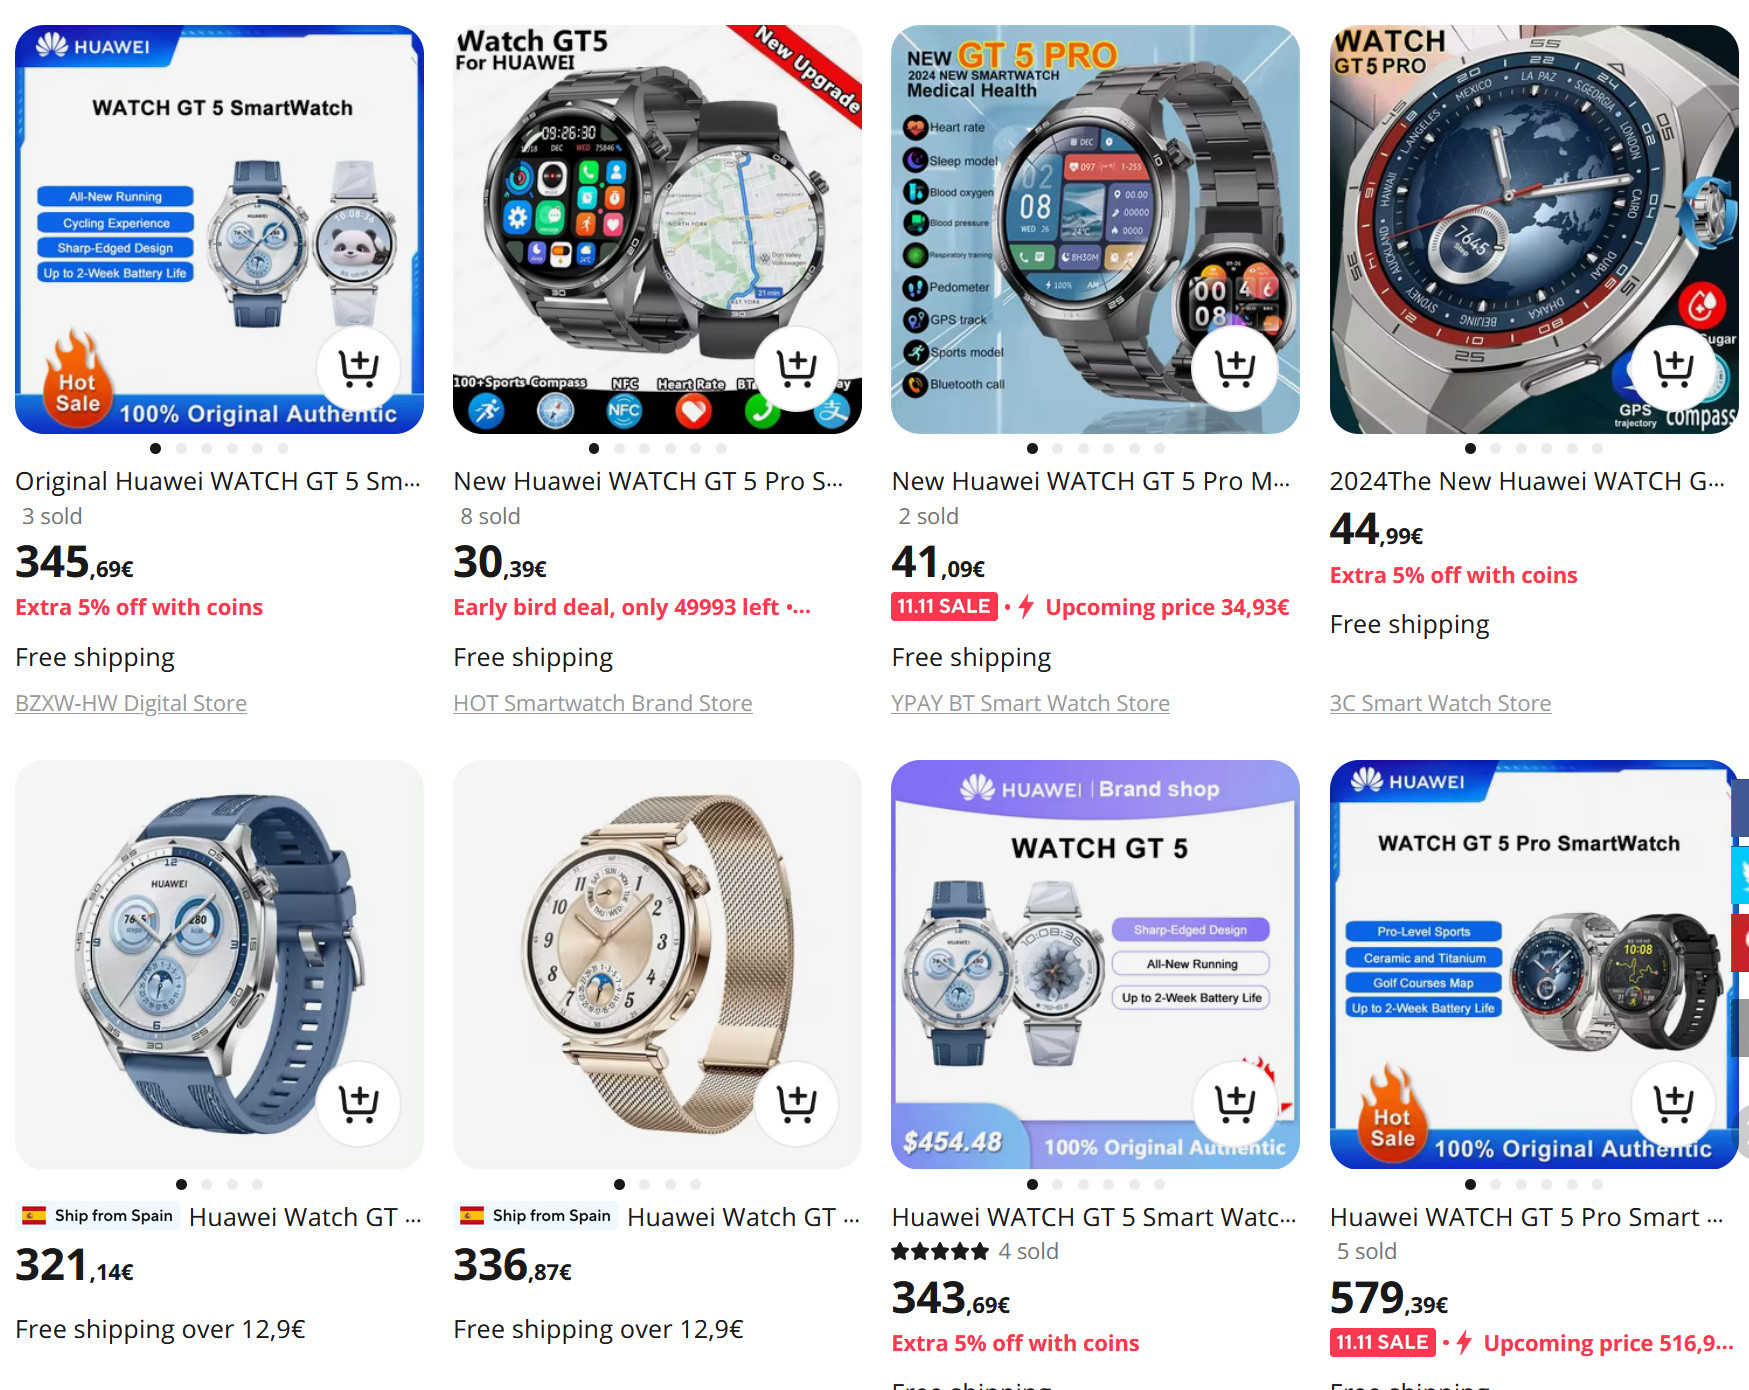Image resolution: width=1749 pixels, height=1390 pixels.
Task: Click Extra 5% off with coins on 345,69€ item
Action: (139, 607)
